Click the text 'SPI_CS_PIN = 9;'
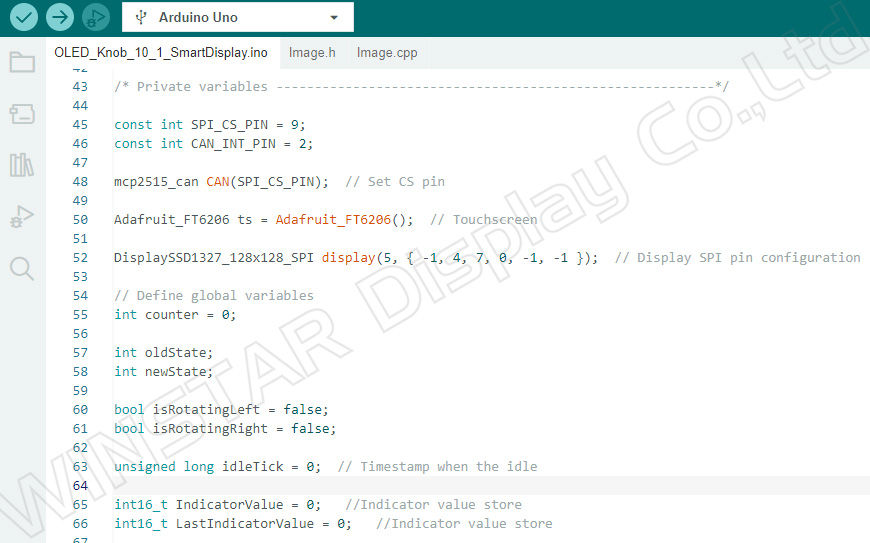The width and height of the screenshot is (870, 543). [248, 125]
